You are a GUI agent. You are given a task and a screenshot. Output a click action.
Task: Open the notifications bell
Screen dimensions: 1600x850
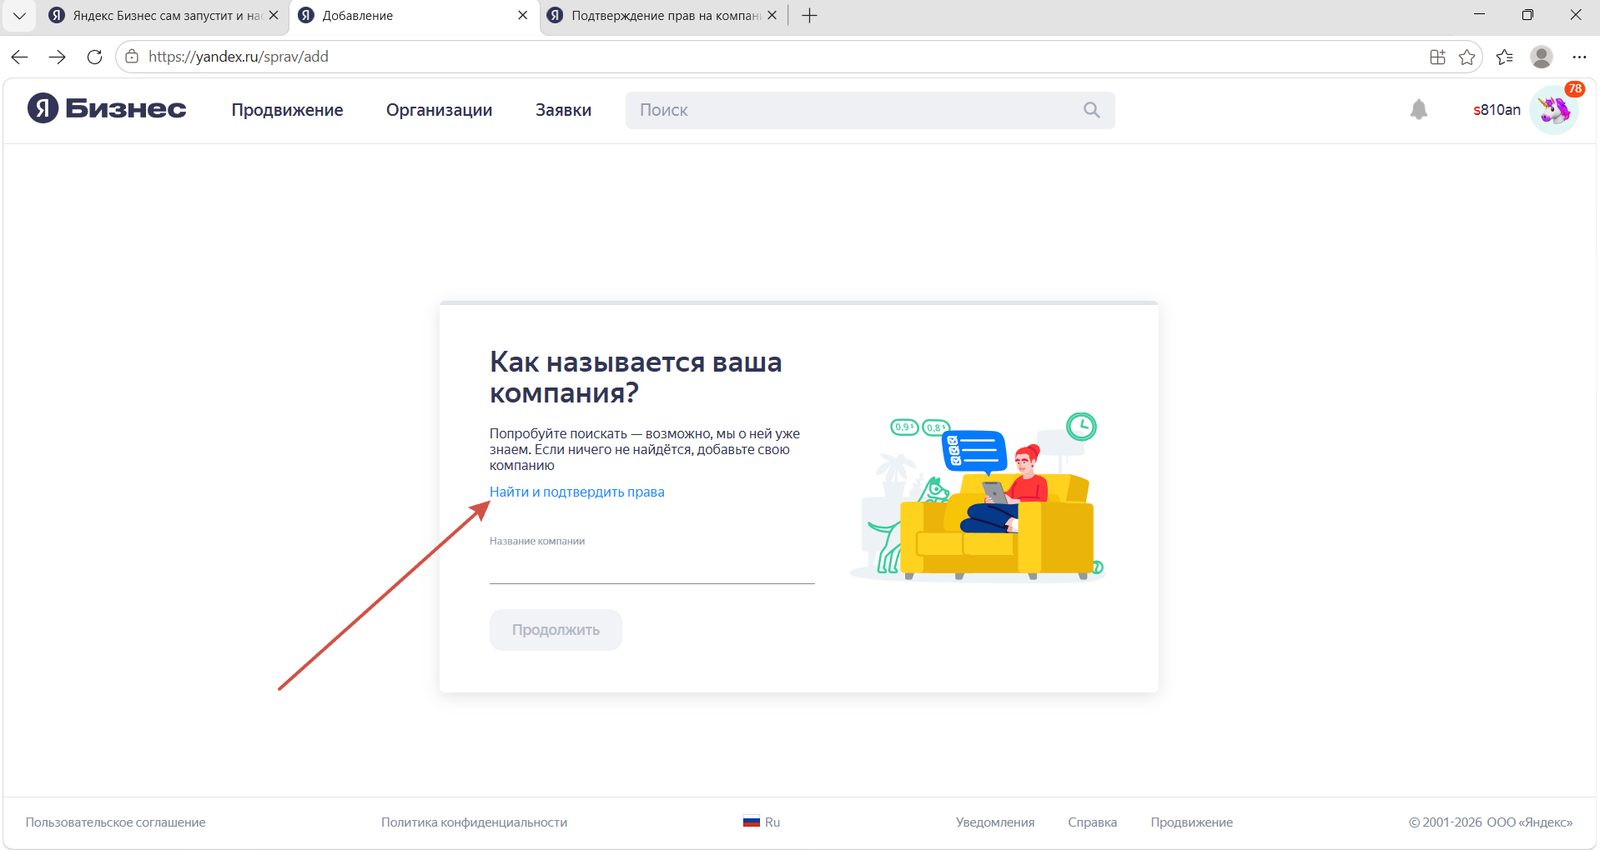(x=1418, y=109)
